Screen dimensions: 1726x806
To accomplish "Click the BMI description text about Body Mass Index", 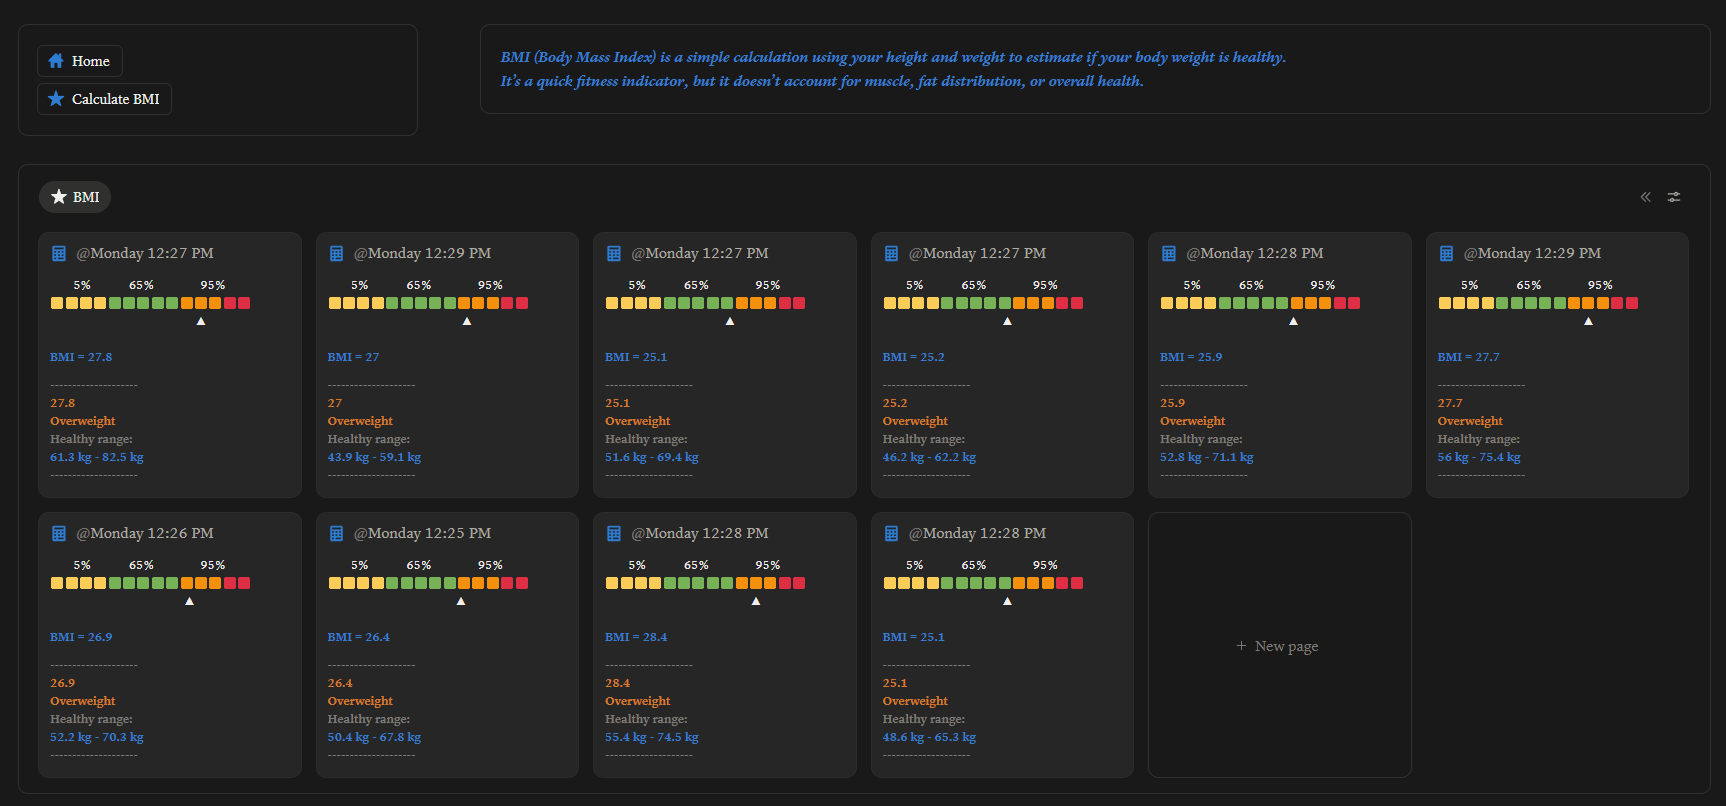I will tap(893, 57).
